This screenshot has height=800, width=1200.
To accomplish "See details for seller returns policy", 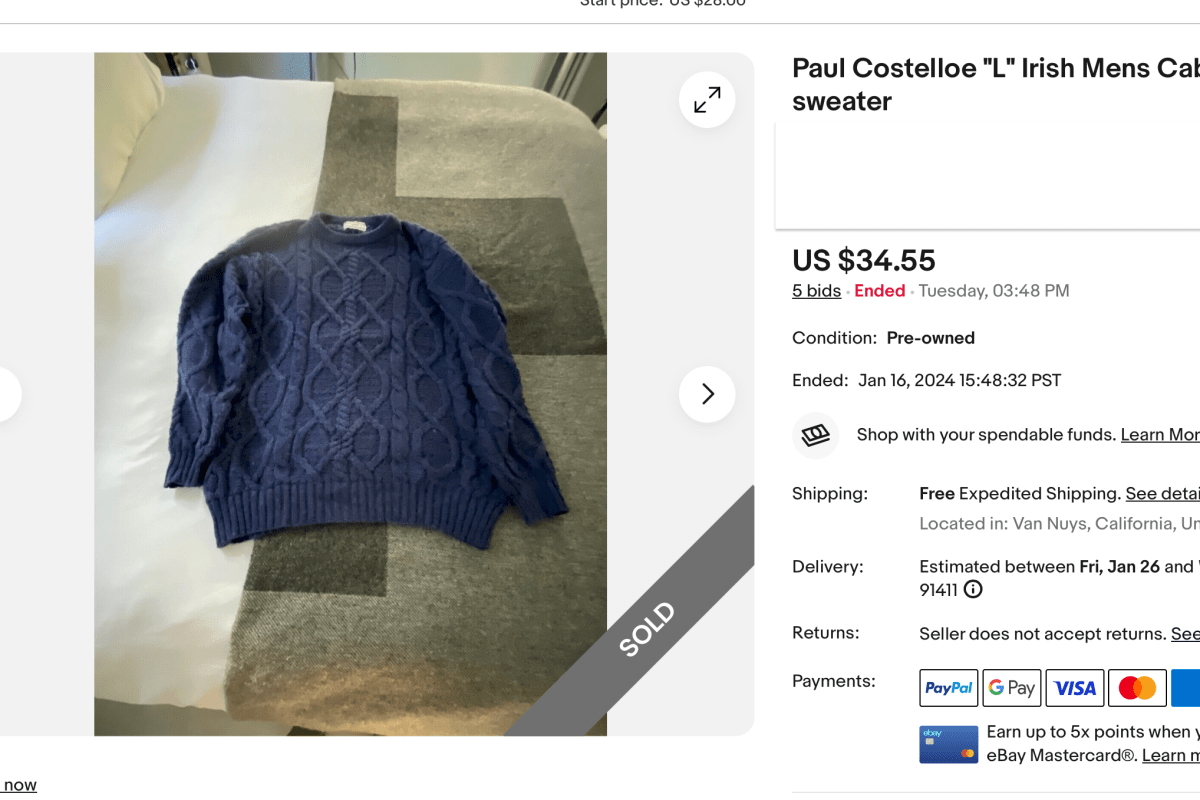I will (1185, 634).
